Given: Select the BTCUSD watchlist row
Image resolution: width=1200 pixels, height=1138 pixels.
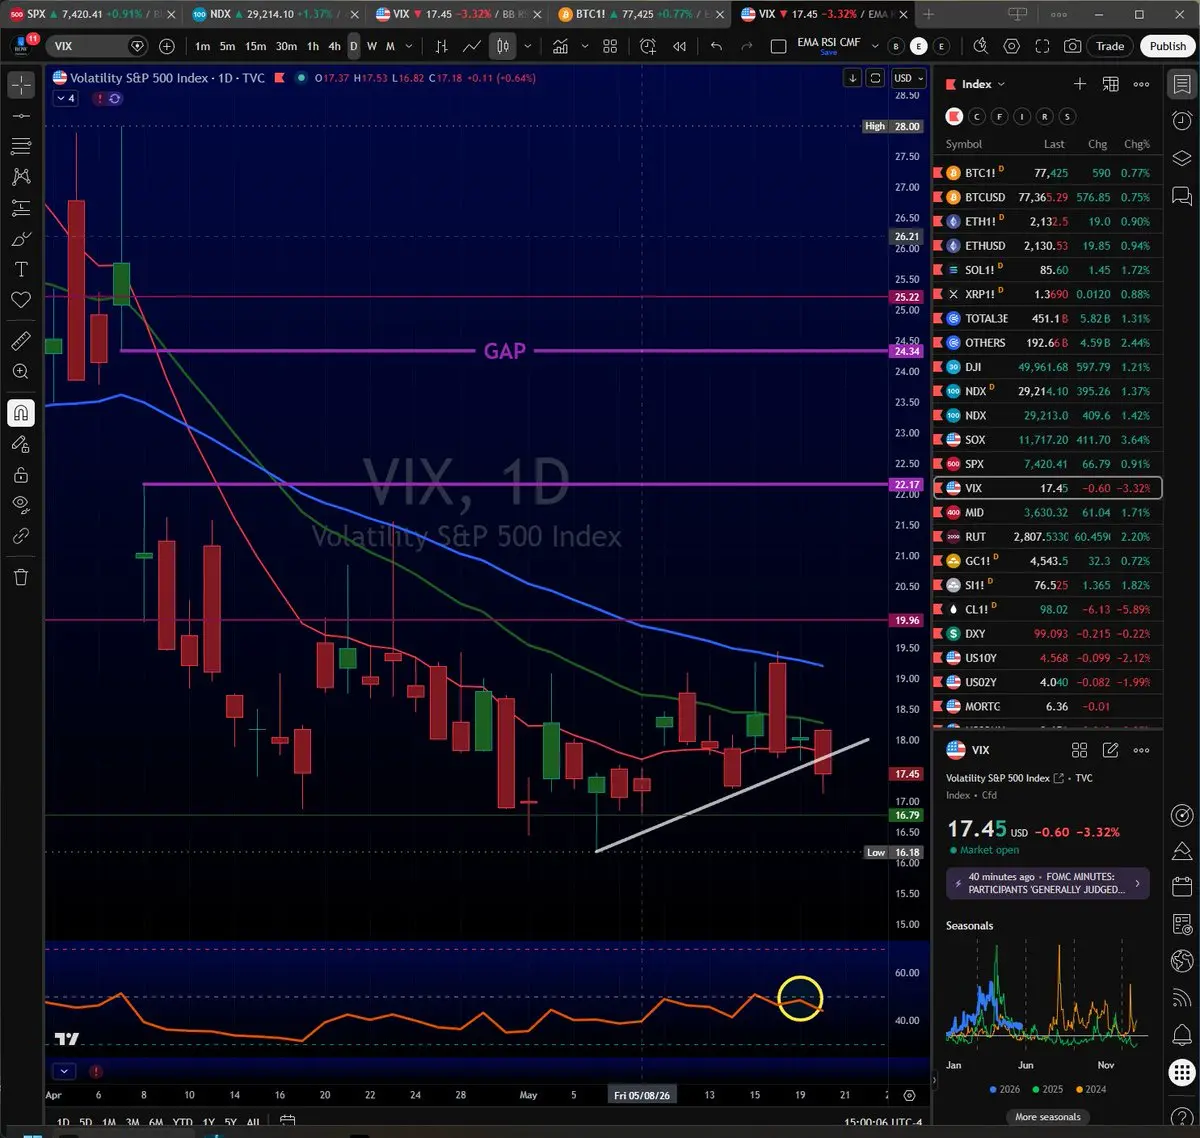Looking at the screenshot, I should (x=1047, y=197).
